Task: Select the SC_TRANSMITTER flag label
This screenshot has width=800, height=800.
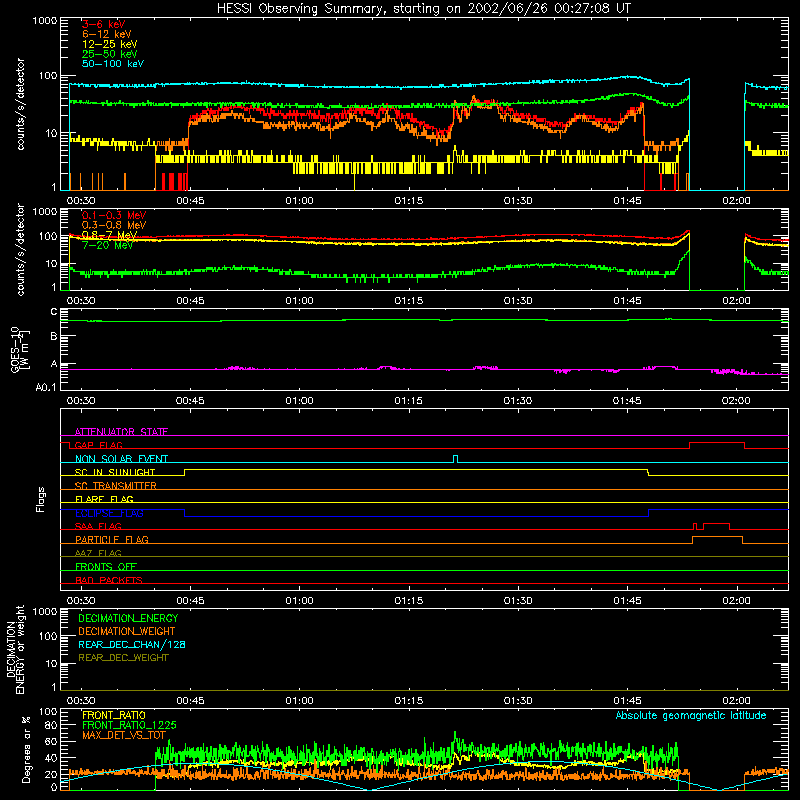Action: coord(116,486)
